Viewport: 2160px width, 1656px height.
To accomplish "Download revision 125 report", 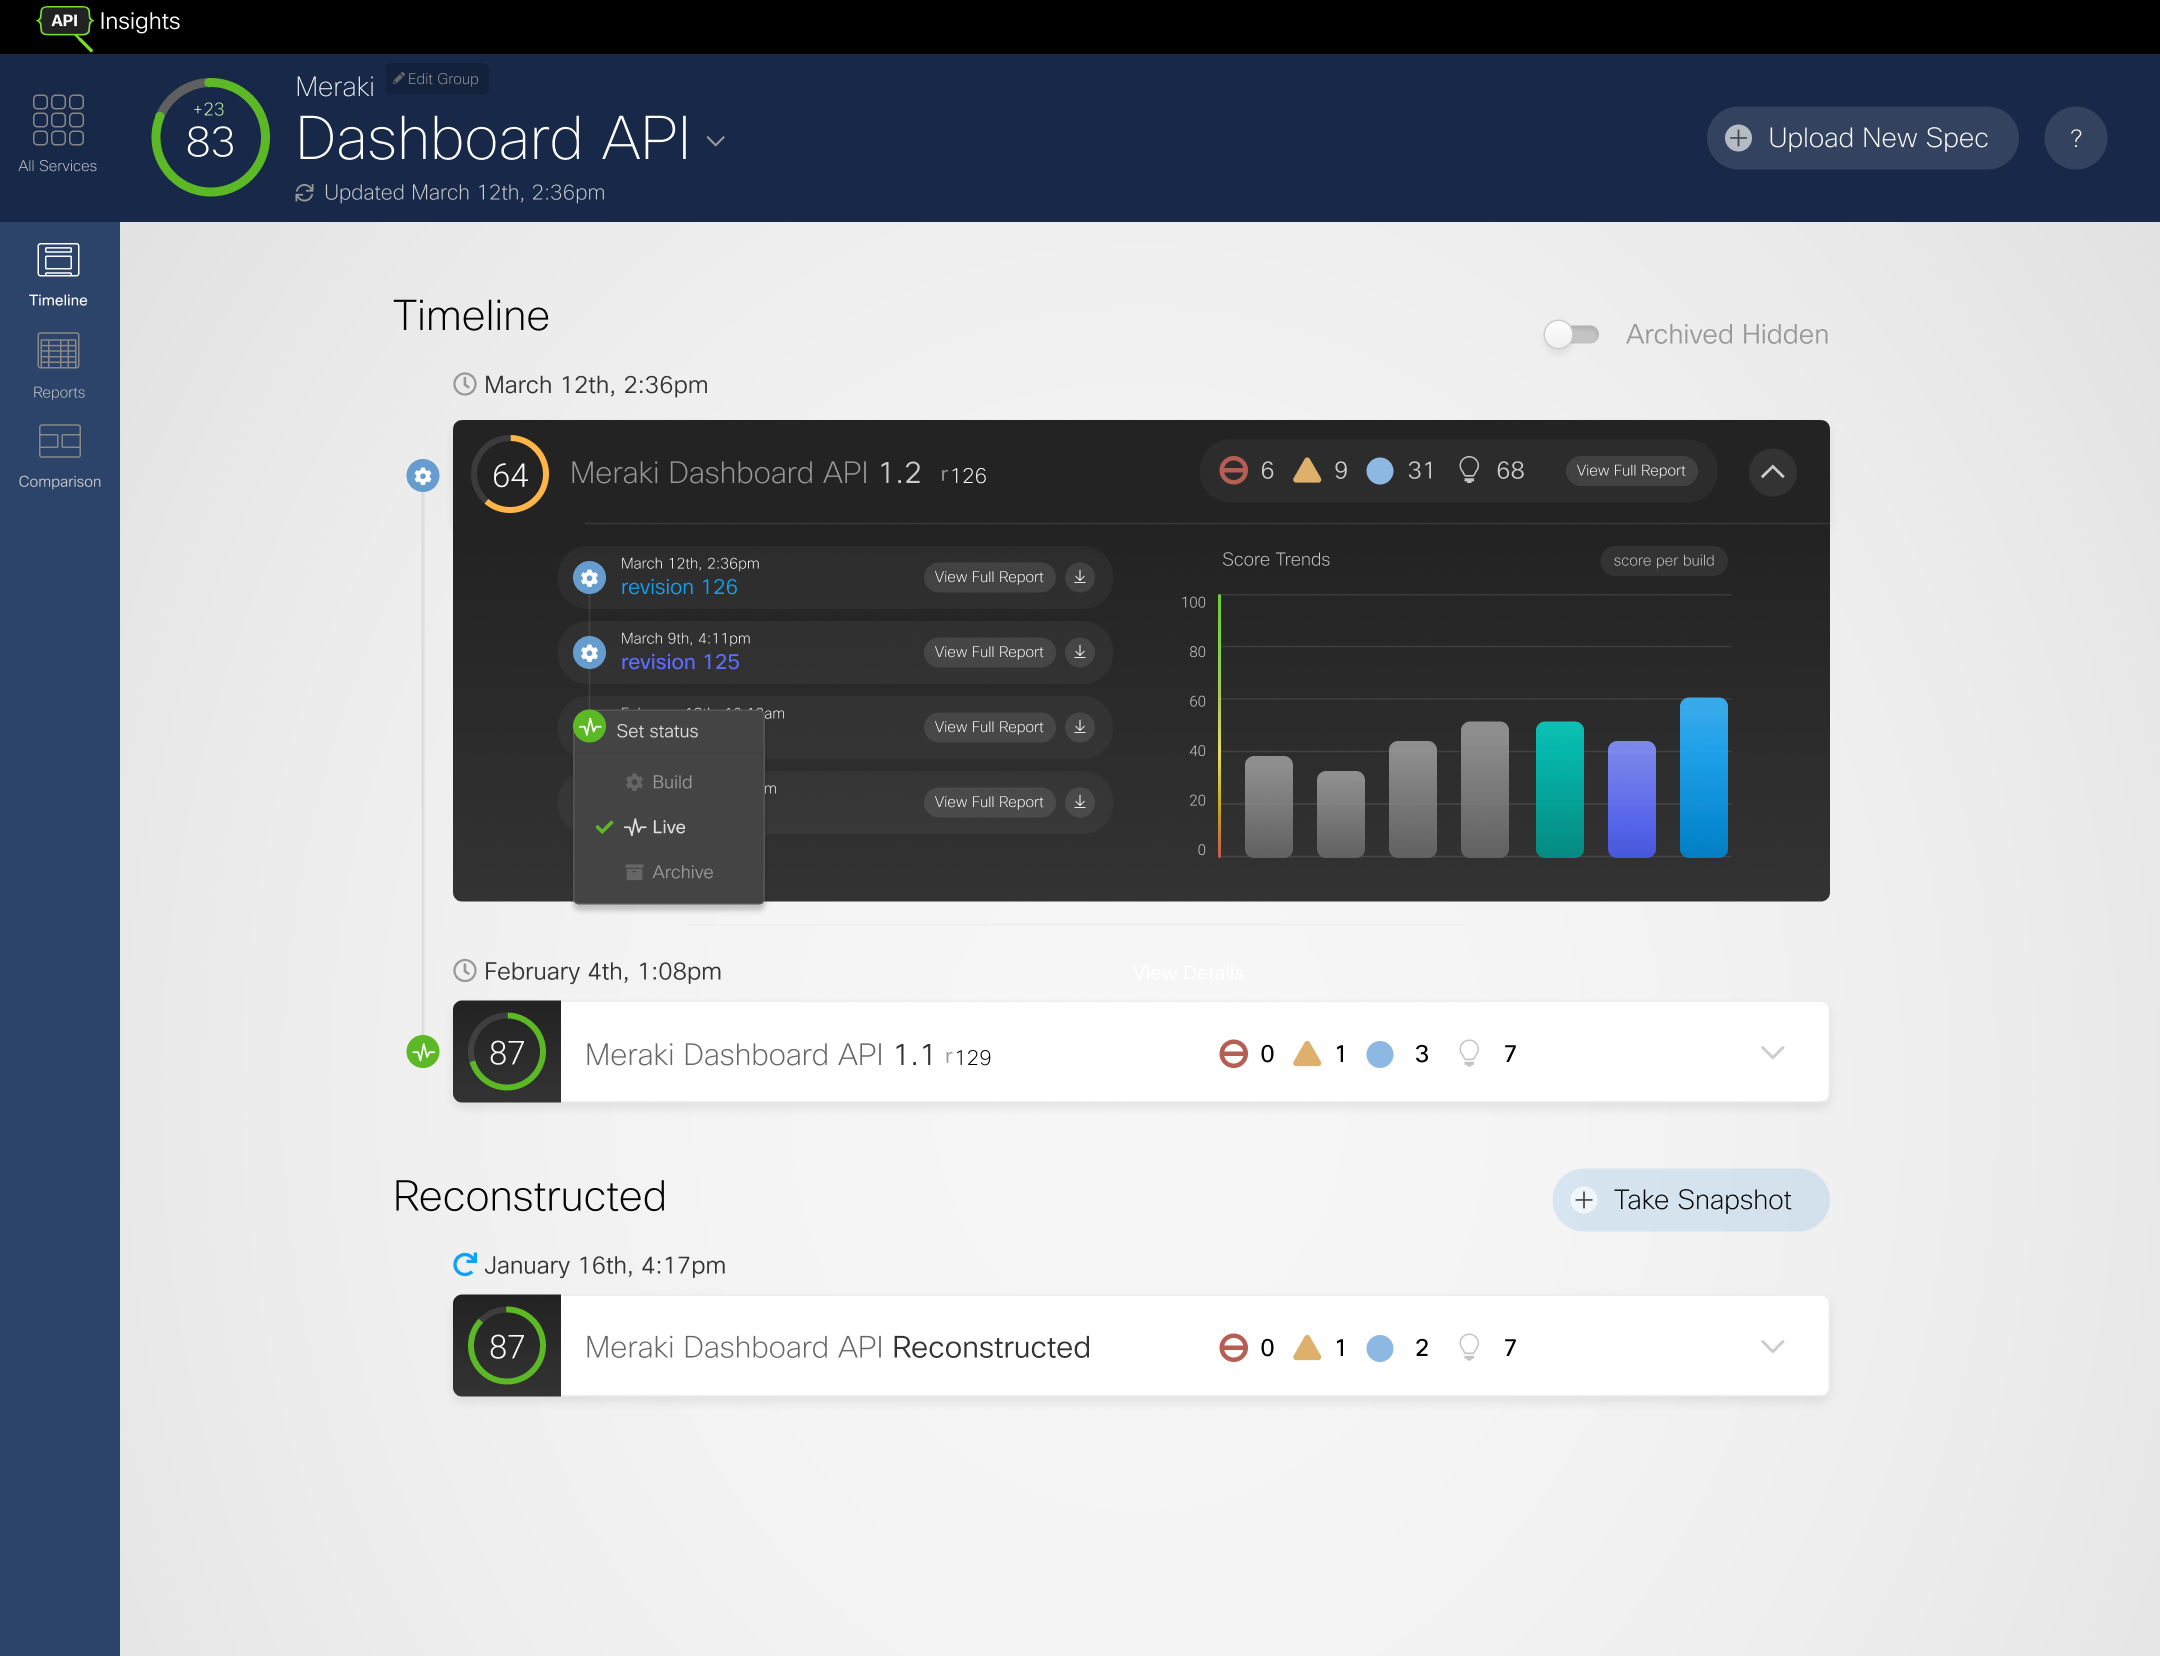I will pyautogui.click(x=1080, y=652).
